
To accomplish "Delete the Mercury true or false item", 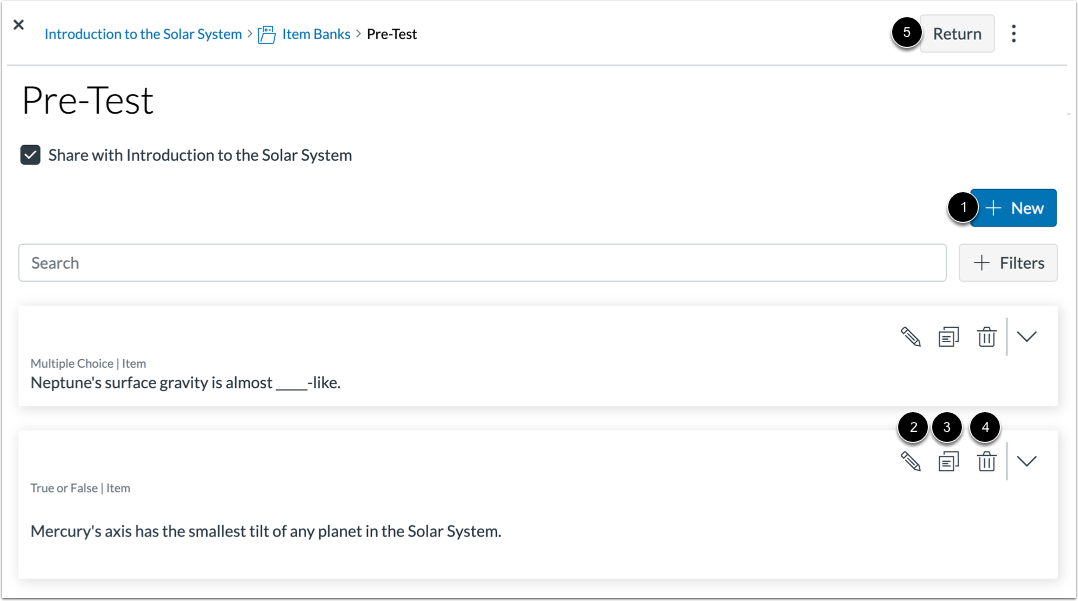I will pyautogui.click(x=987, y=461).
